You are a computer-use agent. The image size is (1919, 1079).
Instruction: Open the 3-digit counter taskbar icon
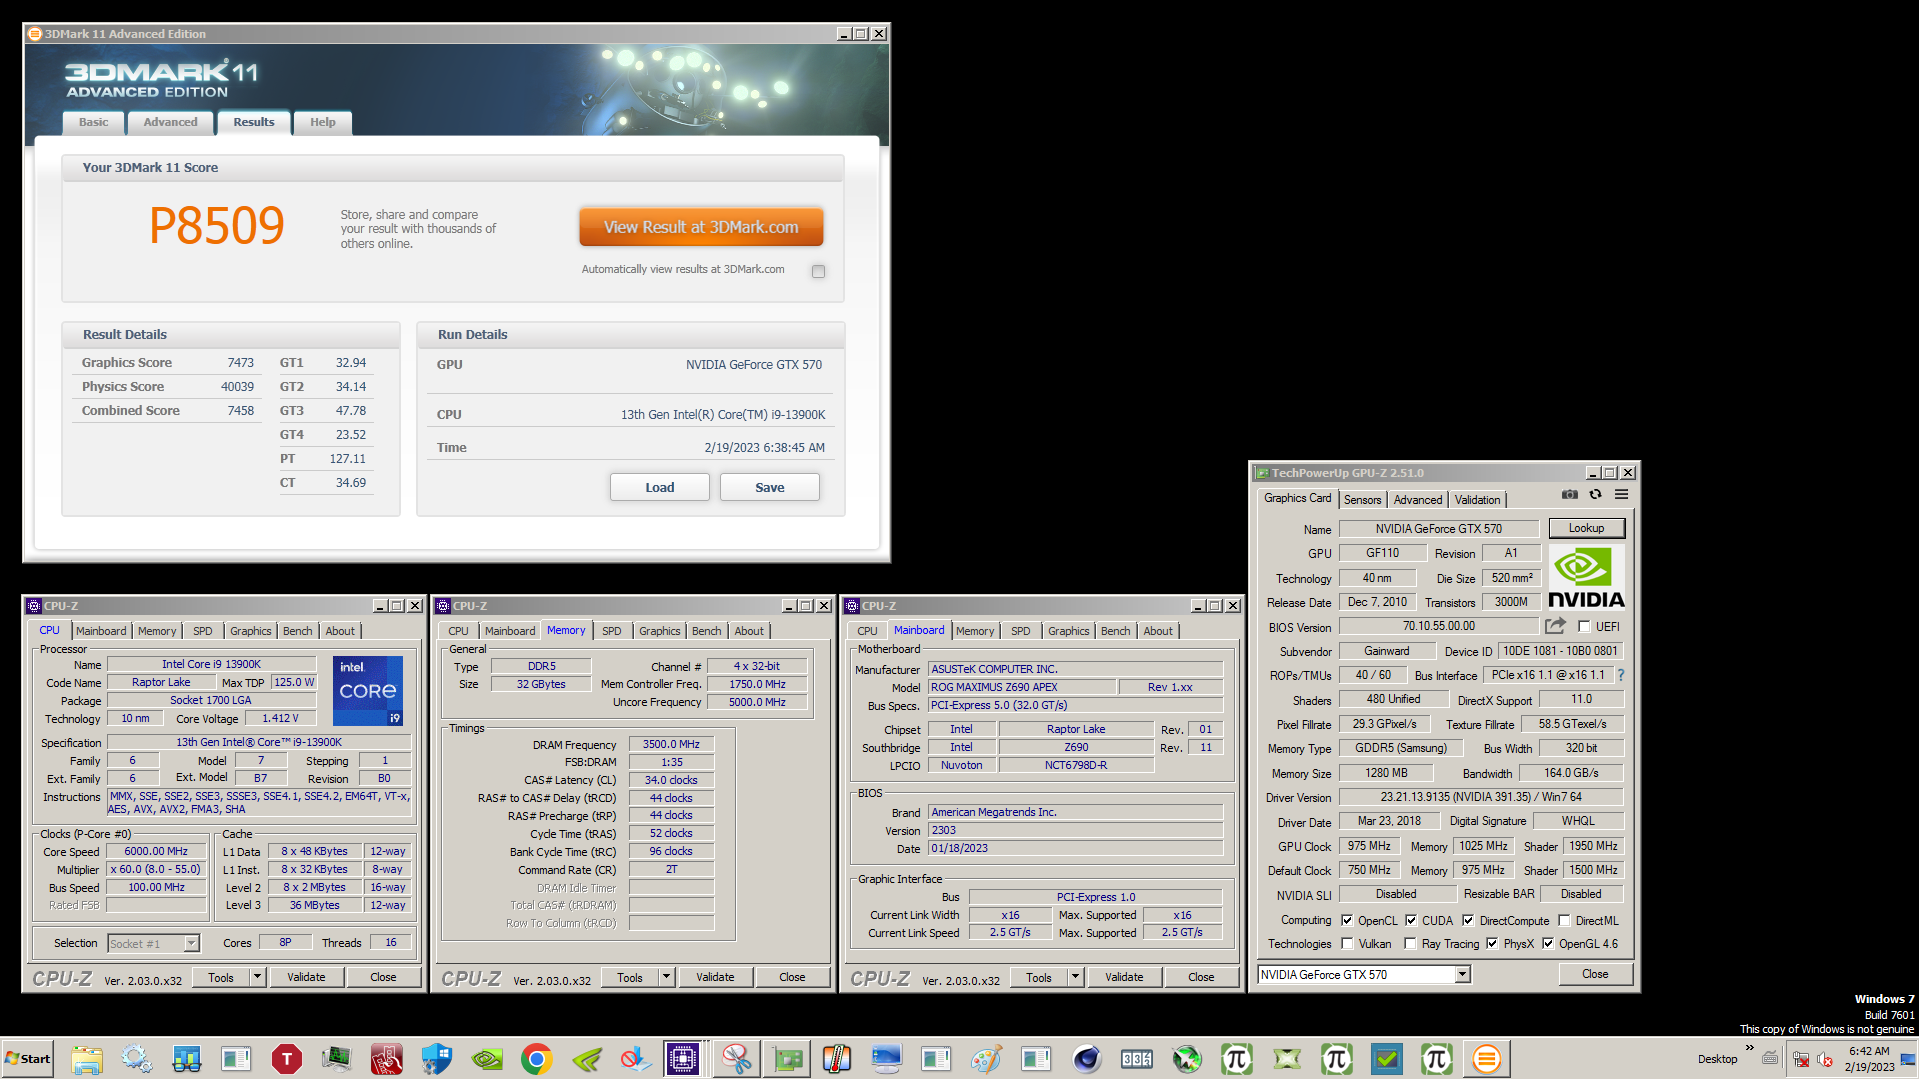1137,1058
